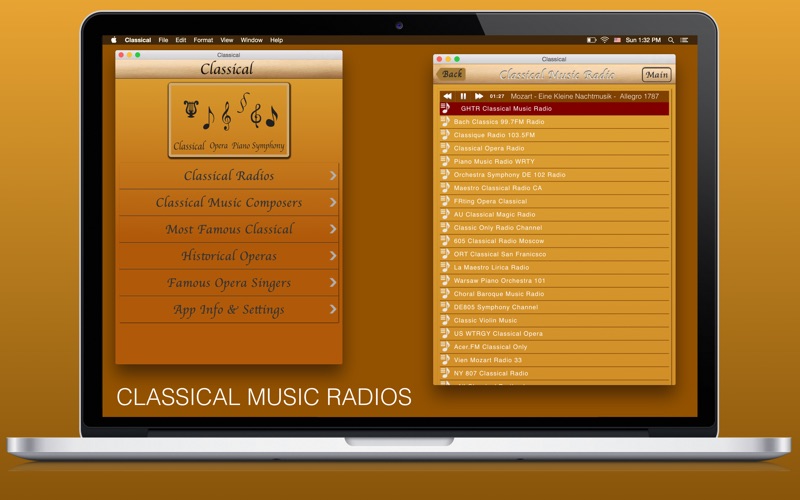Image resolution: width=800 pixels, height=500 pixels.
Task: Click music note icon beside Bach Classics 99.7FM
Action: tap(445, 121)
